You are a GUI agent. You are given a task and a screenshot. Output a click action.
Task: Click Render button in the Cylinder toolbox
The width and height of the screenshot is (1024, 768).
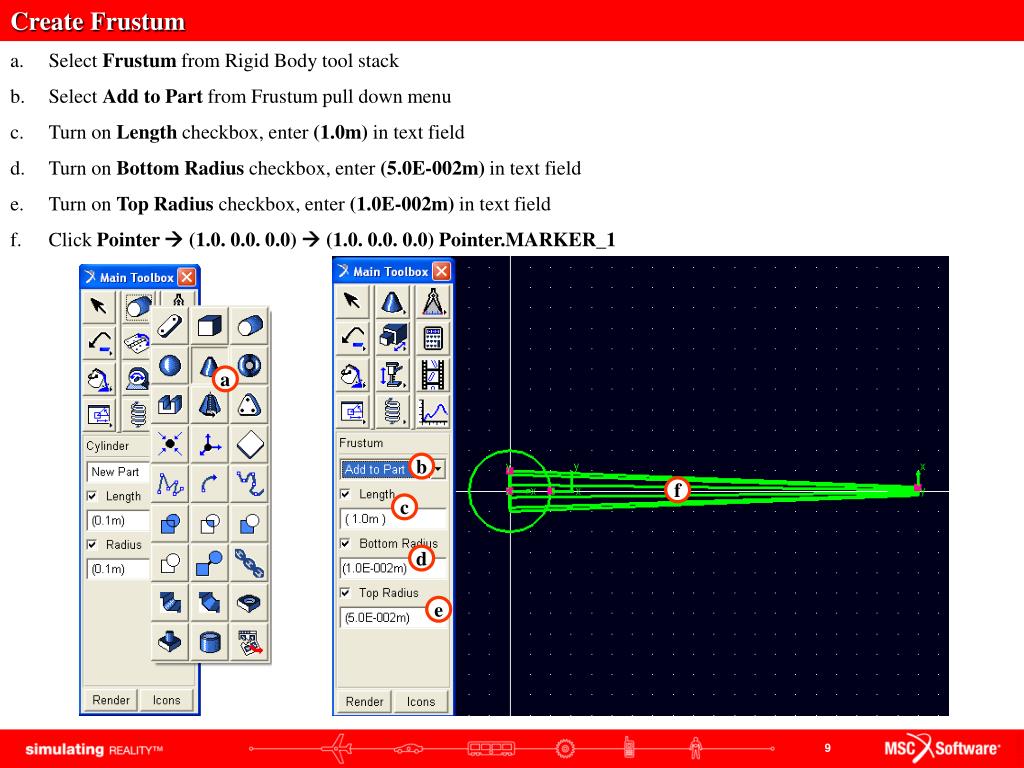[x=110, y=700]
